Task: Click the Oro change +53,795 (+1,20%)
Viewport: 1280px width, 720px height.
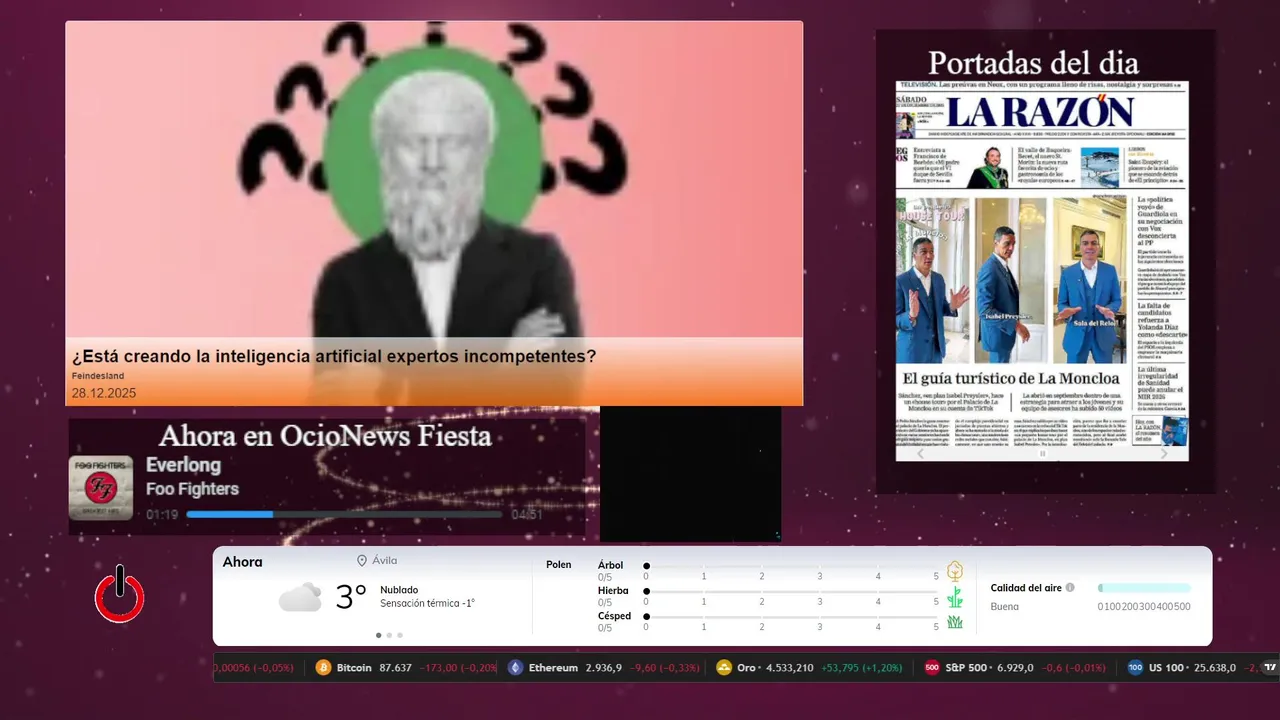Action: [x=861, y=668]
